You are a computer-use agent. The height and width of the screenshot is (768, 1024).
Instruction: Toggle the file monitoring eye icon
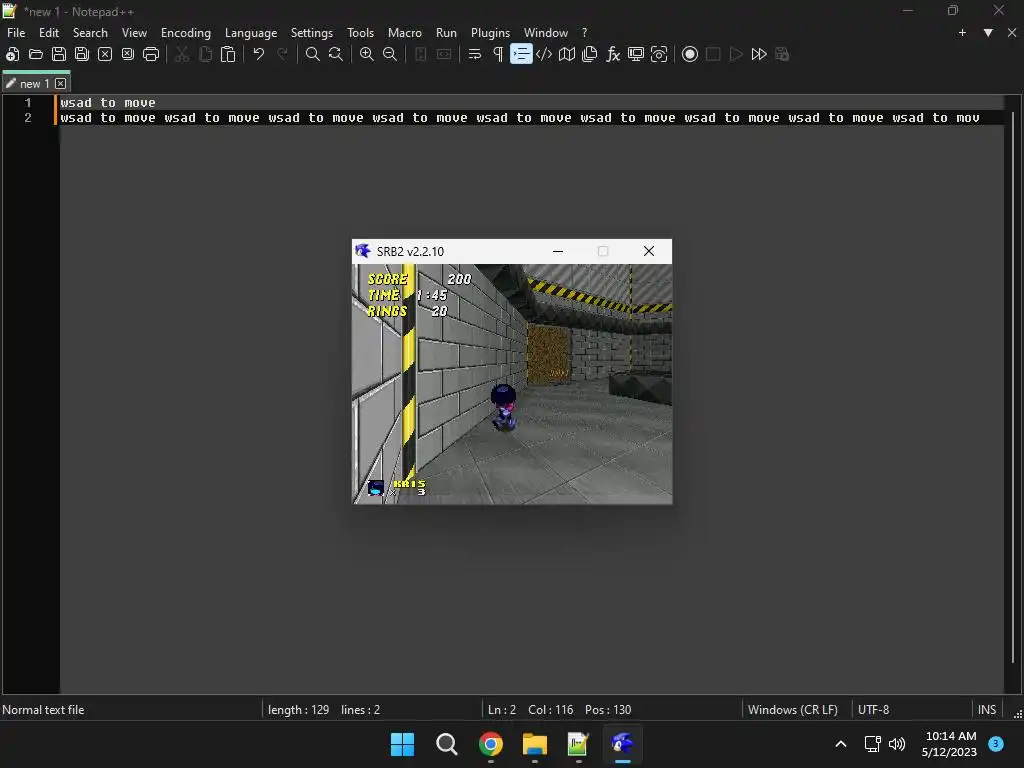pyautogui.click(x=659, y=54)
